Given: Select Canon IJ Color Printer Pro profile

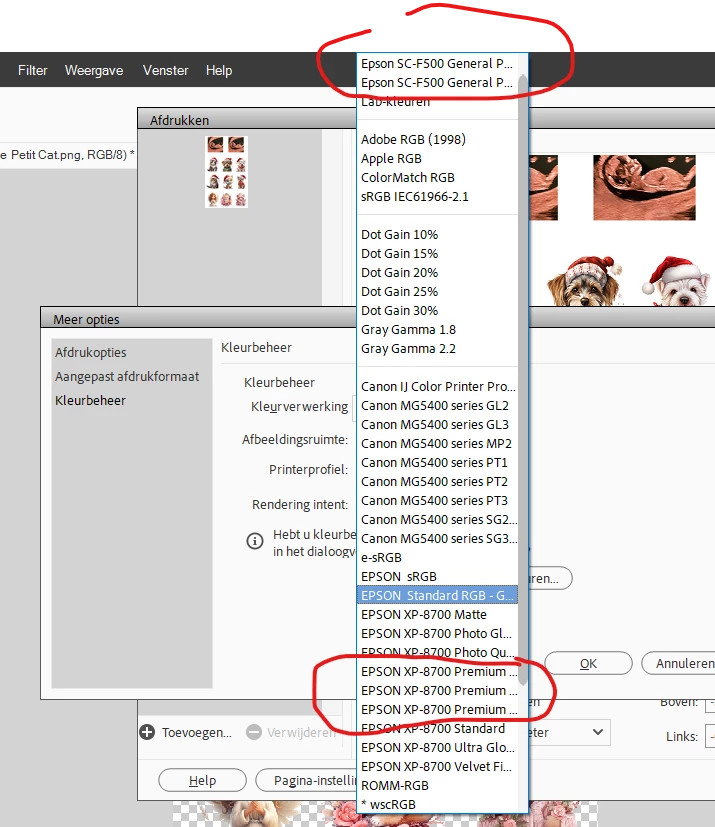Looking at the screenshot, I should coord(437,386).
